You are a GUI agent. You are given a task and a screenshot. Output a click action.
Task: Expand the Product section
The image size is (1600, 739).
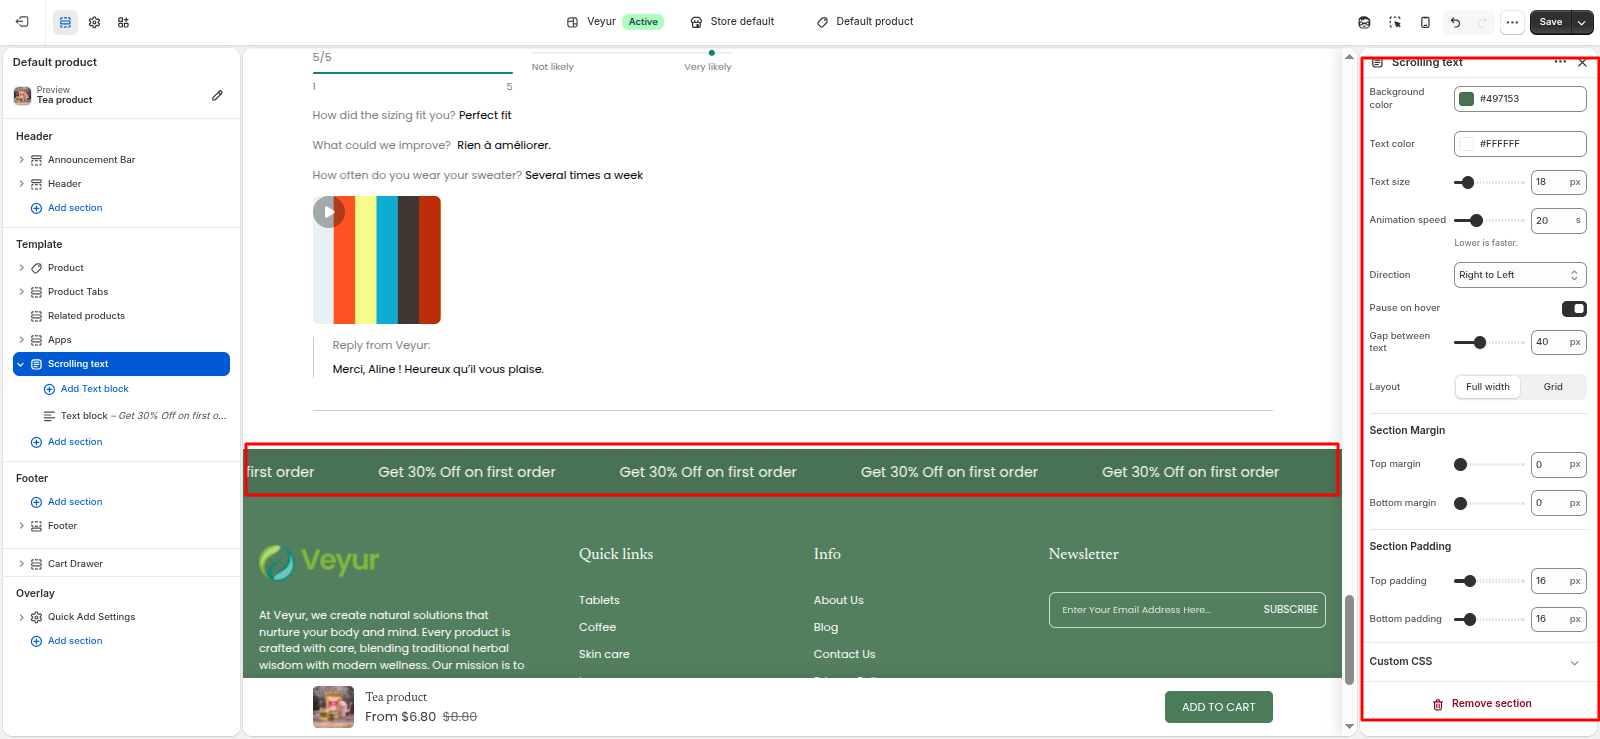tap(21, 268)
